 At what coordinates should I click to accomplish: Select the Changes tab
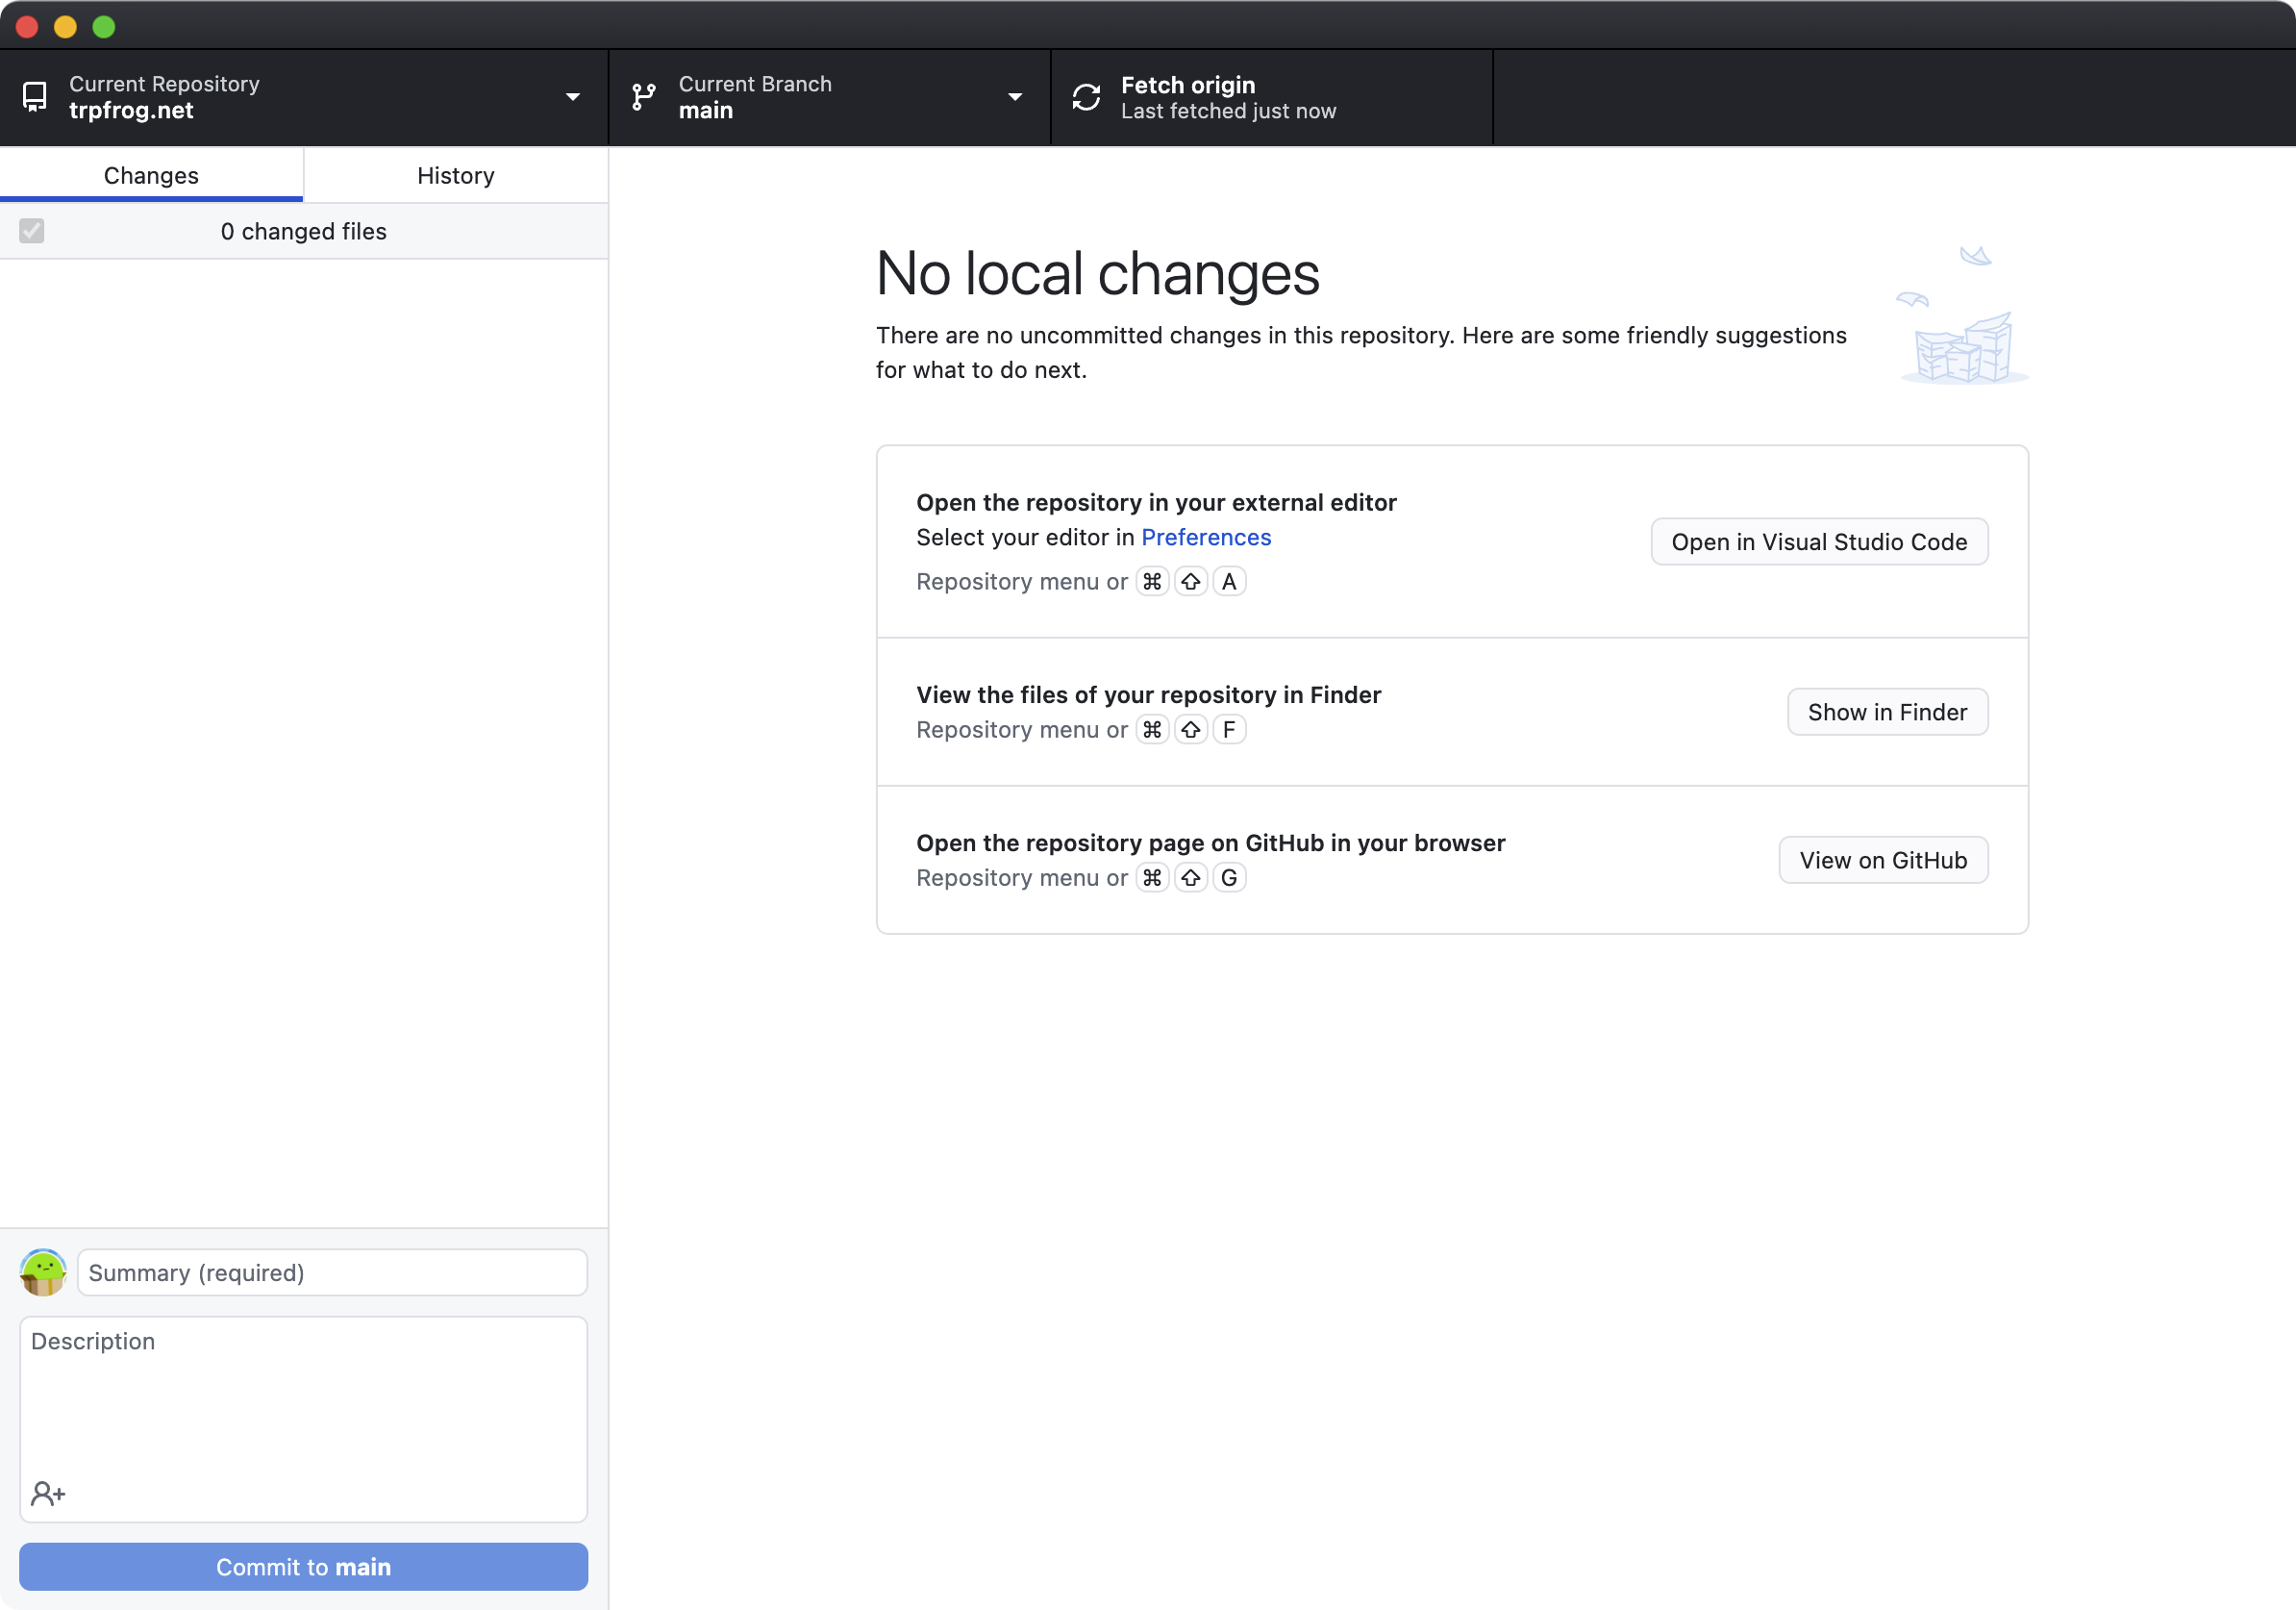(151, 176)
